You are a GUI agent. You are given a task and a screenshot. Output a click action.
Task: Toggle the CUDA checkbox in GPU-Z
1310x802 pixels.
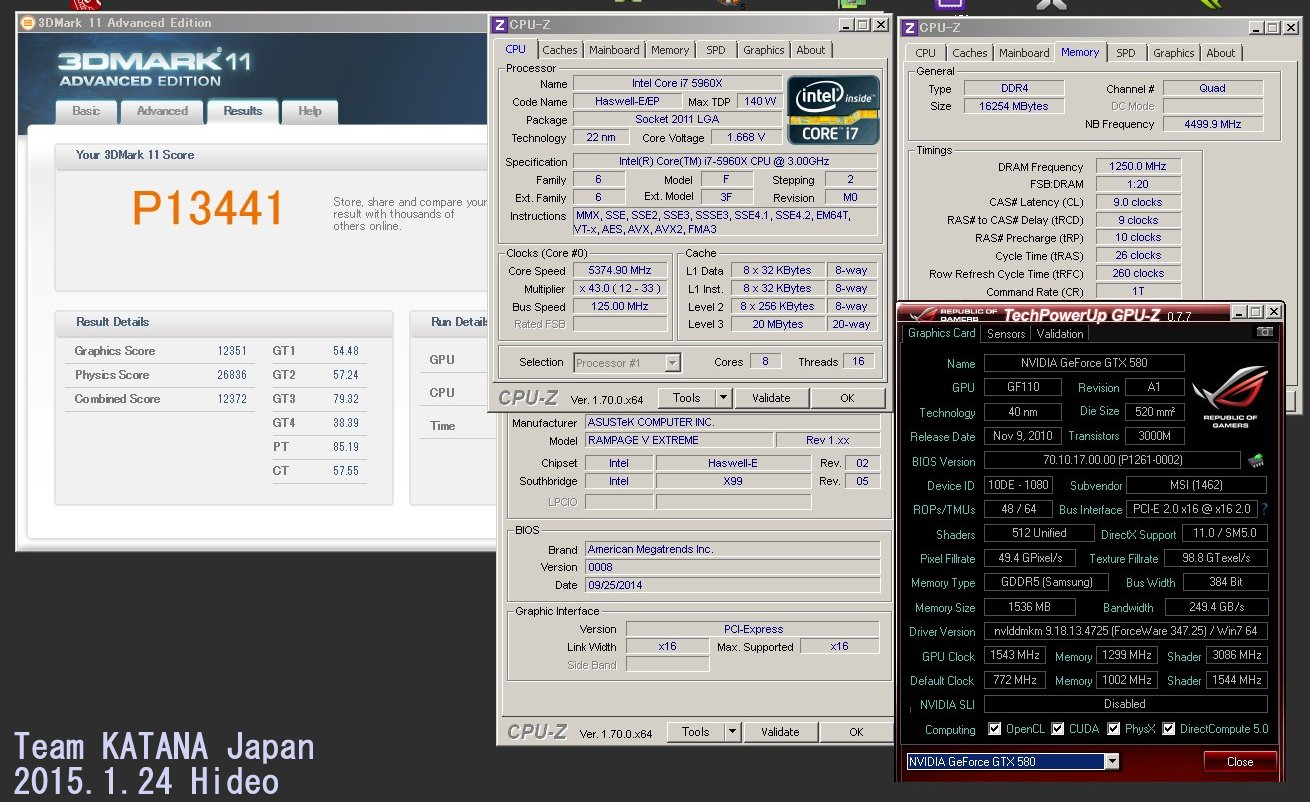click(1058, 729)
